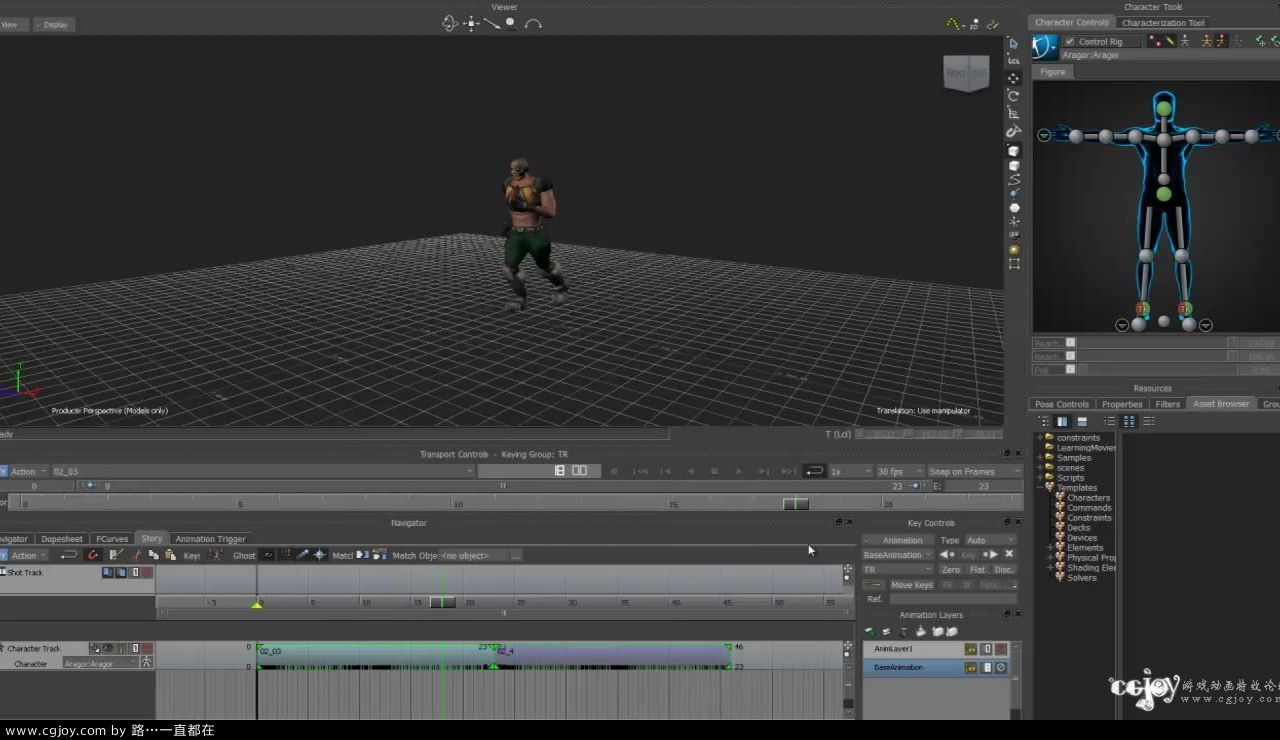Open the Filters tab in Resources
The height and width of the screenshot is (740, 1280).
[1167, 404]
